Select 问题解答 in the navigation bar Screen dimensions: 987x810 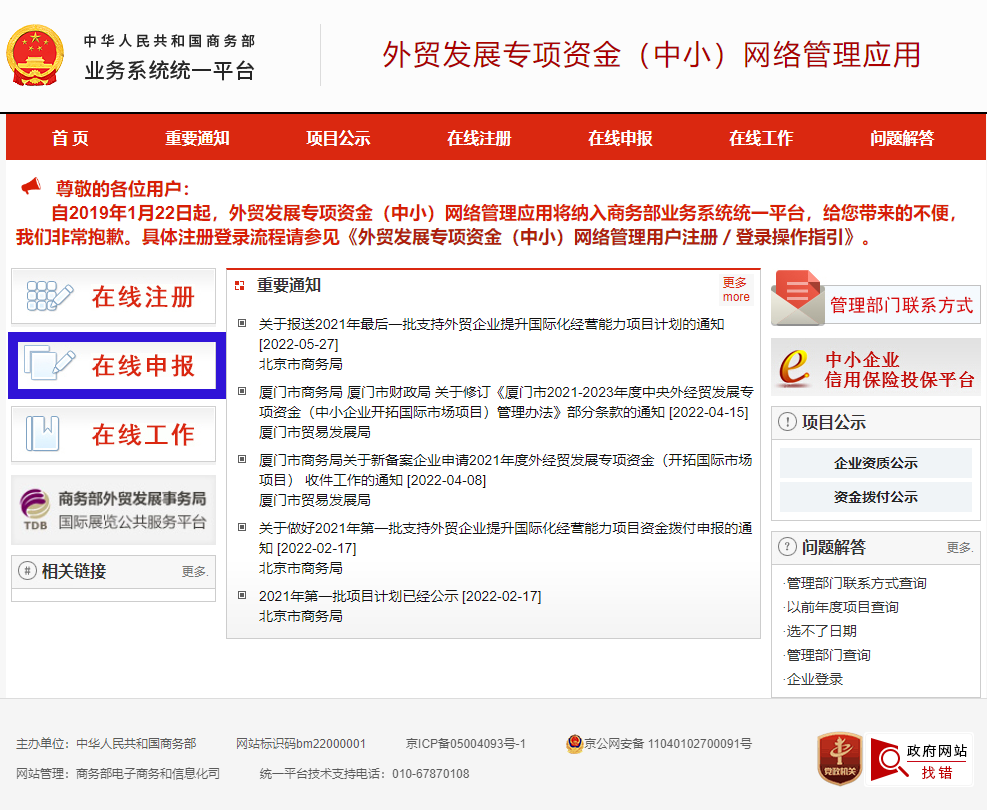[901, 138]
